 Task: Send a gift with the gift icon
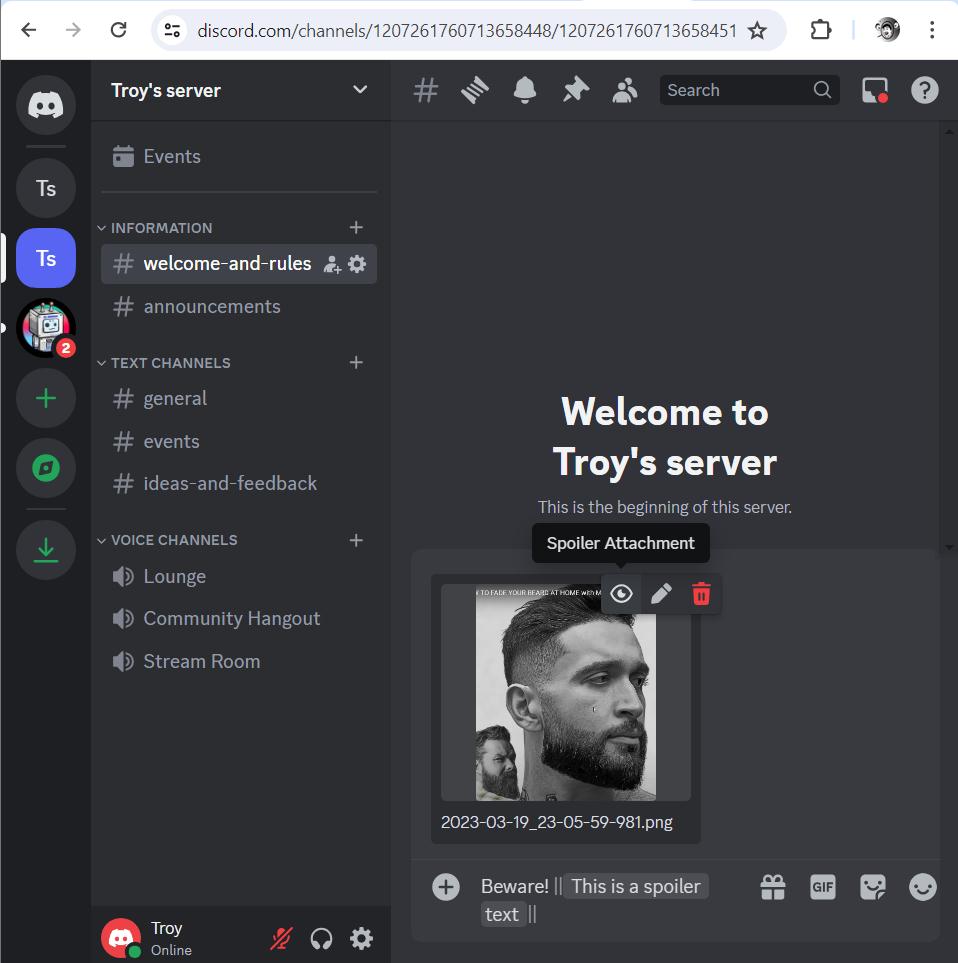(x=772, y=887)
